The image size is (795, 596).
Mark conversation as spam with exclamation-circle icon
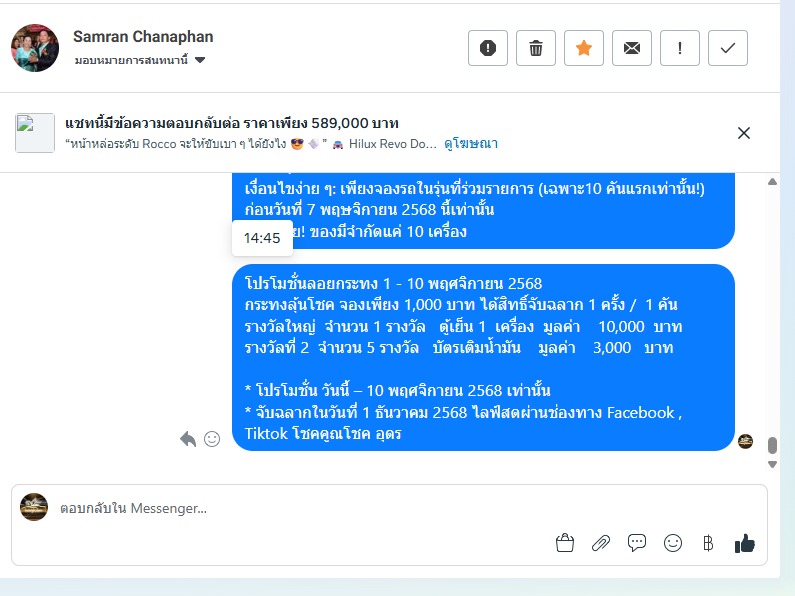[x=488, y=48]
